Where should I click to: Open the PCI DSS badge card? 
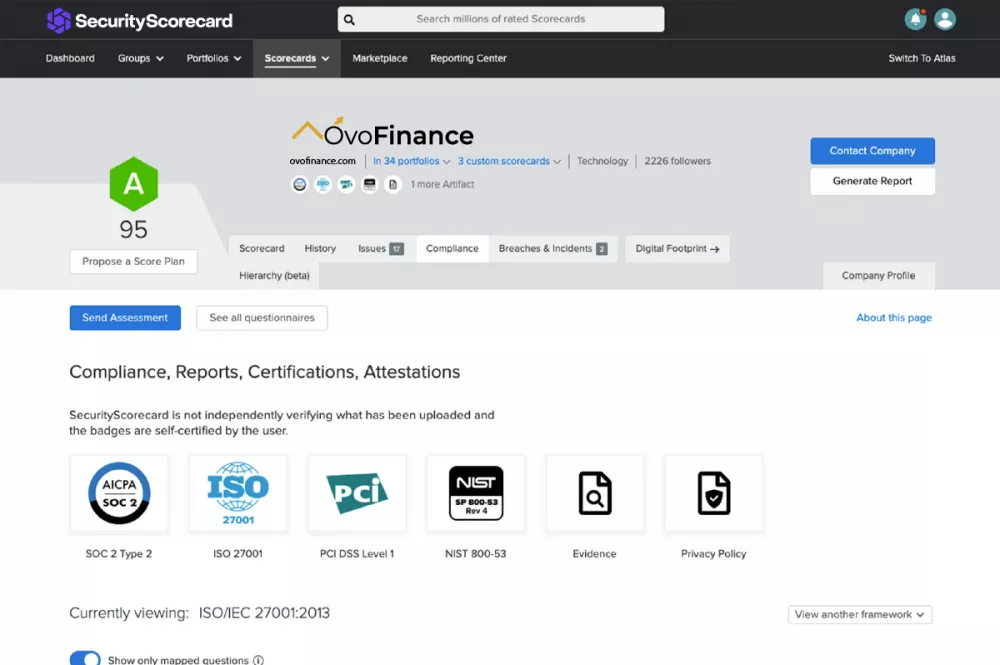357,493
